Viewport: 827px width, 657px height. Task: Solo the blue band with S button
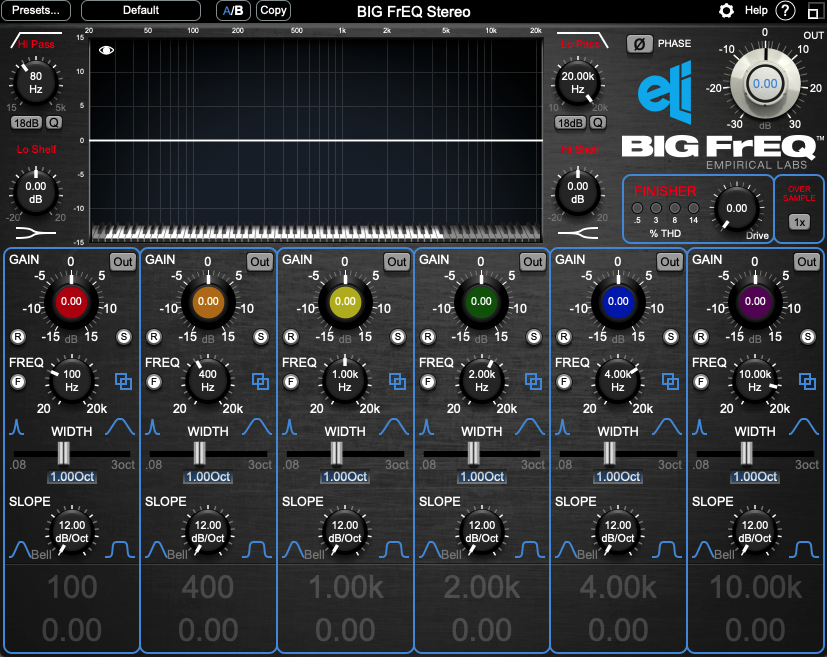(x=671, y=337)
